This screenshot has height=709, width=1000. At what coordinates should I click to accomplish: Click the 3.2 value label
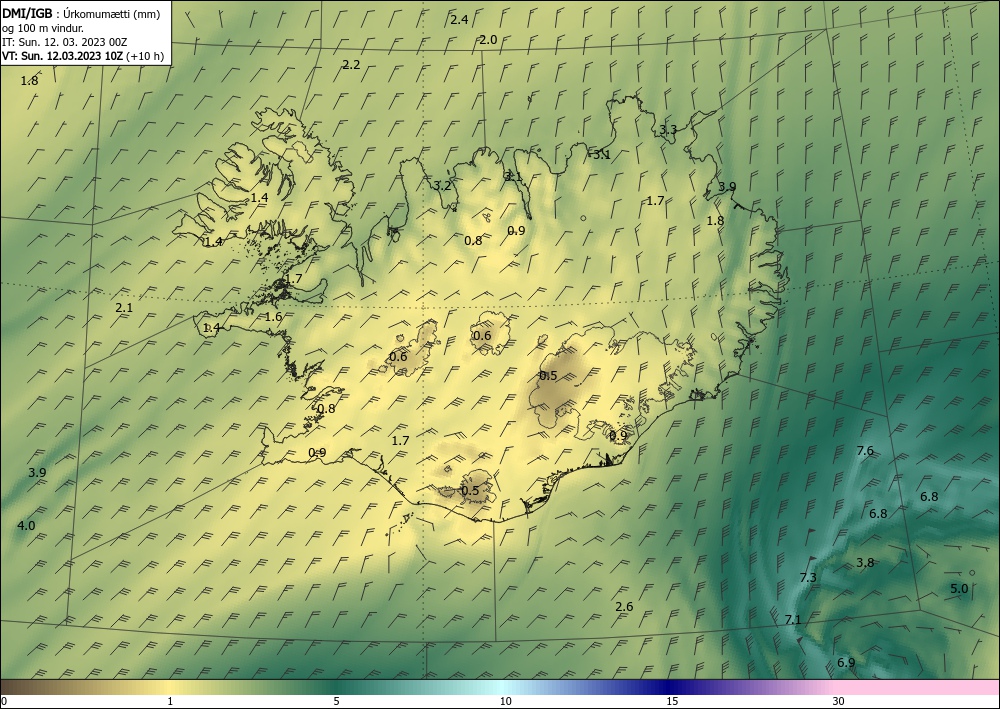pyautogui.click(x=442, y=186)
